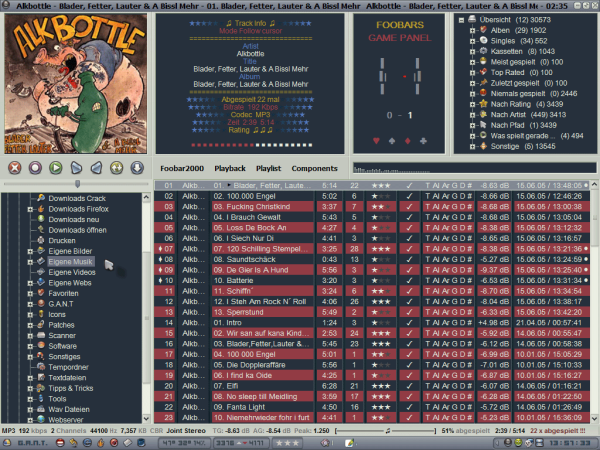Expand the Nach Artist node
This screenshot has height=450, width=600.
pyautogui.click(x=472, y=114)
